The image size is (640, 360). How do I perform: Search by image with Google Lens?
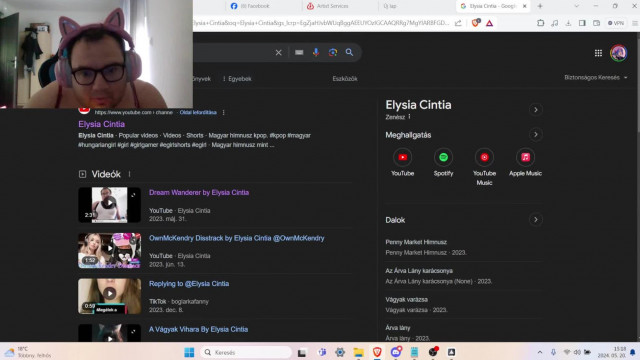[x=333, y=52]
